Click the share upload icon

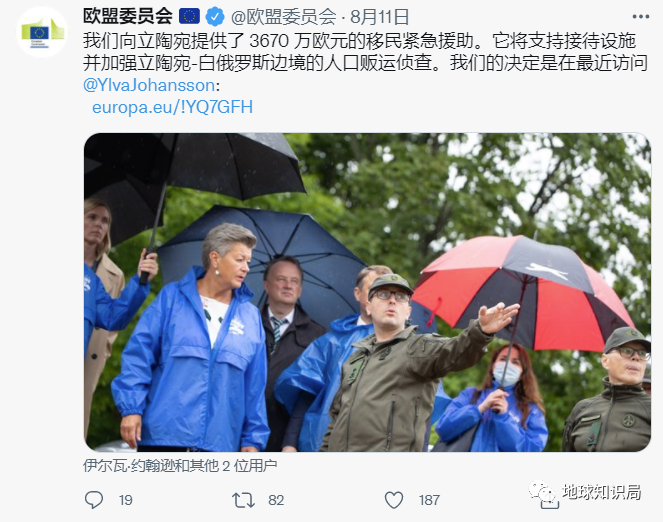point(549,501)
